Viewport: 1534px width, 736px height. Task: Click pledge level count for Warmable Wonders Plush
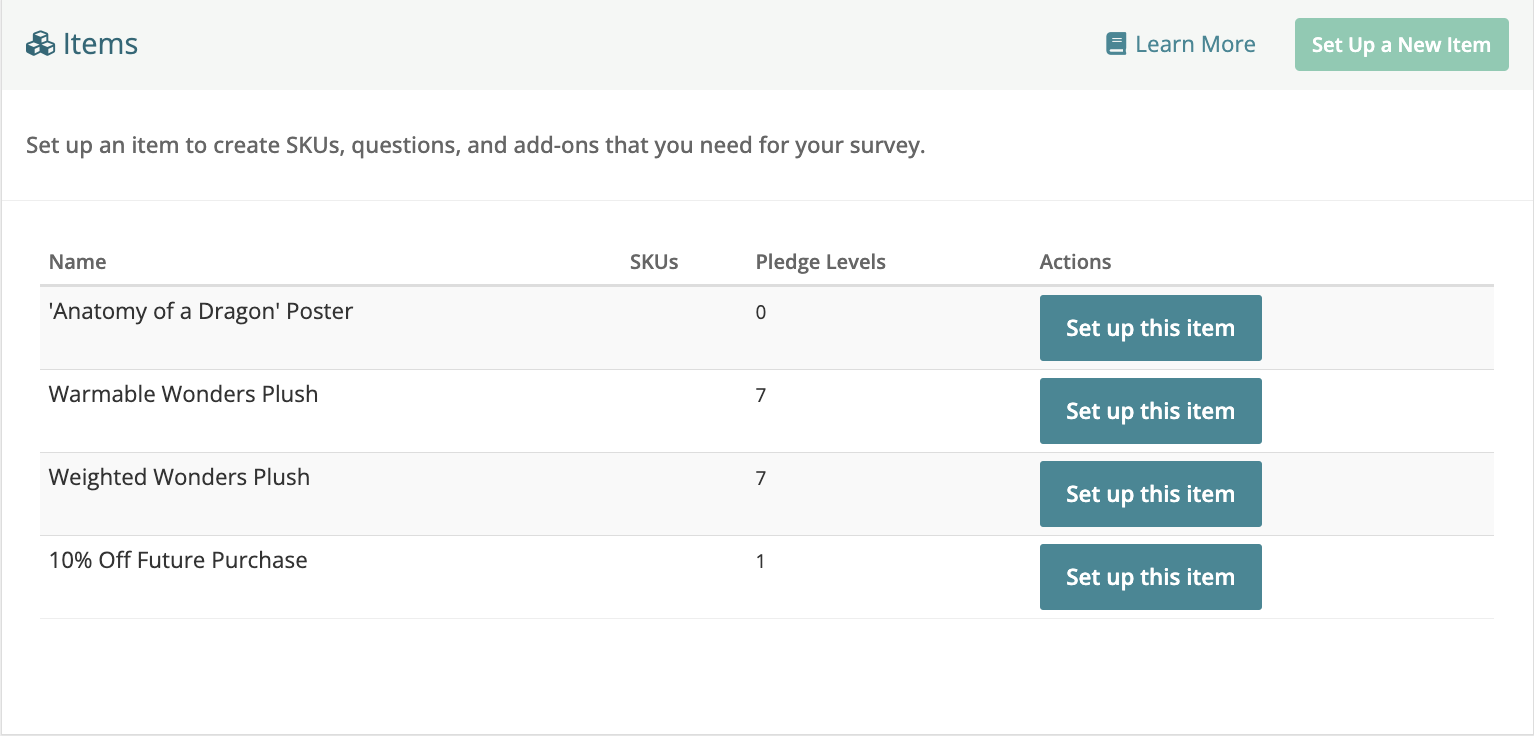pyautogui.click(x=761, y=395)
